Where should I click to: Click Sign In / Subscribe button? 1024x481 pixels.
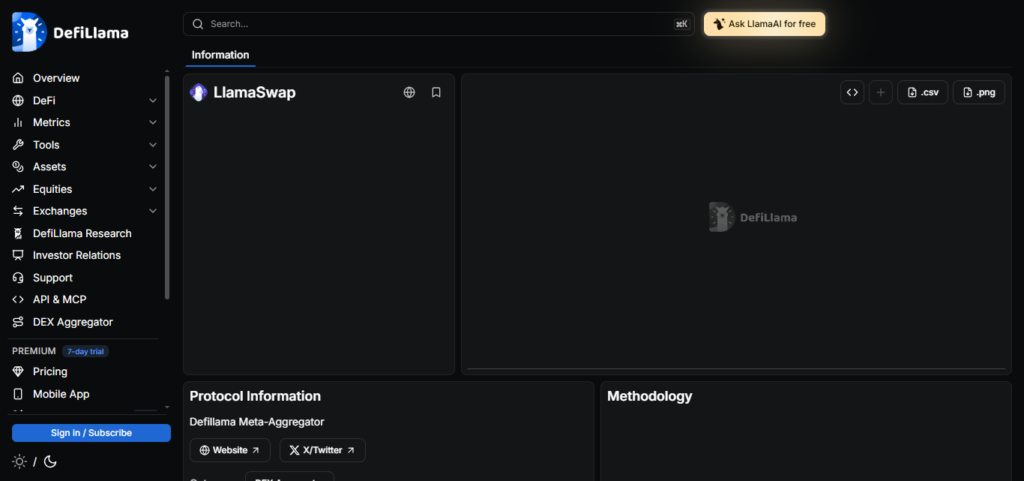[x=91, y=433]
